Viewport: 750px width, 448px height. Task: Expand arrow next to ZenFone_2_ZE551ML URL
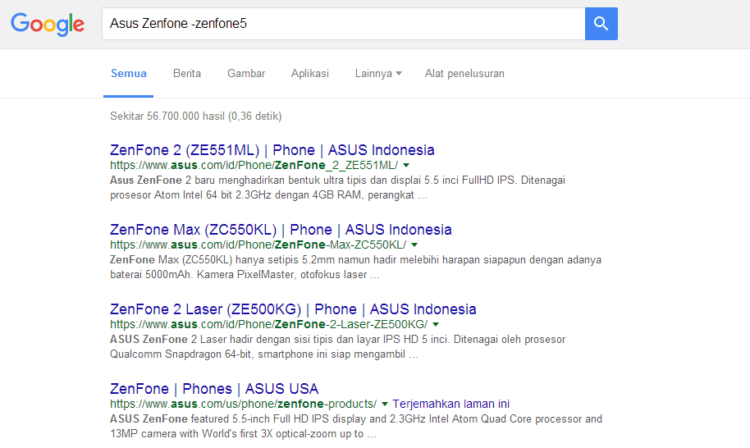click(x=406, y=165)
